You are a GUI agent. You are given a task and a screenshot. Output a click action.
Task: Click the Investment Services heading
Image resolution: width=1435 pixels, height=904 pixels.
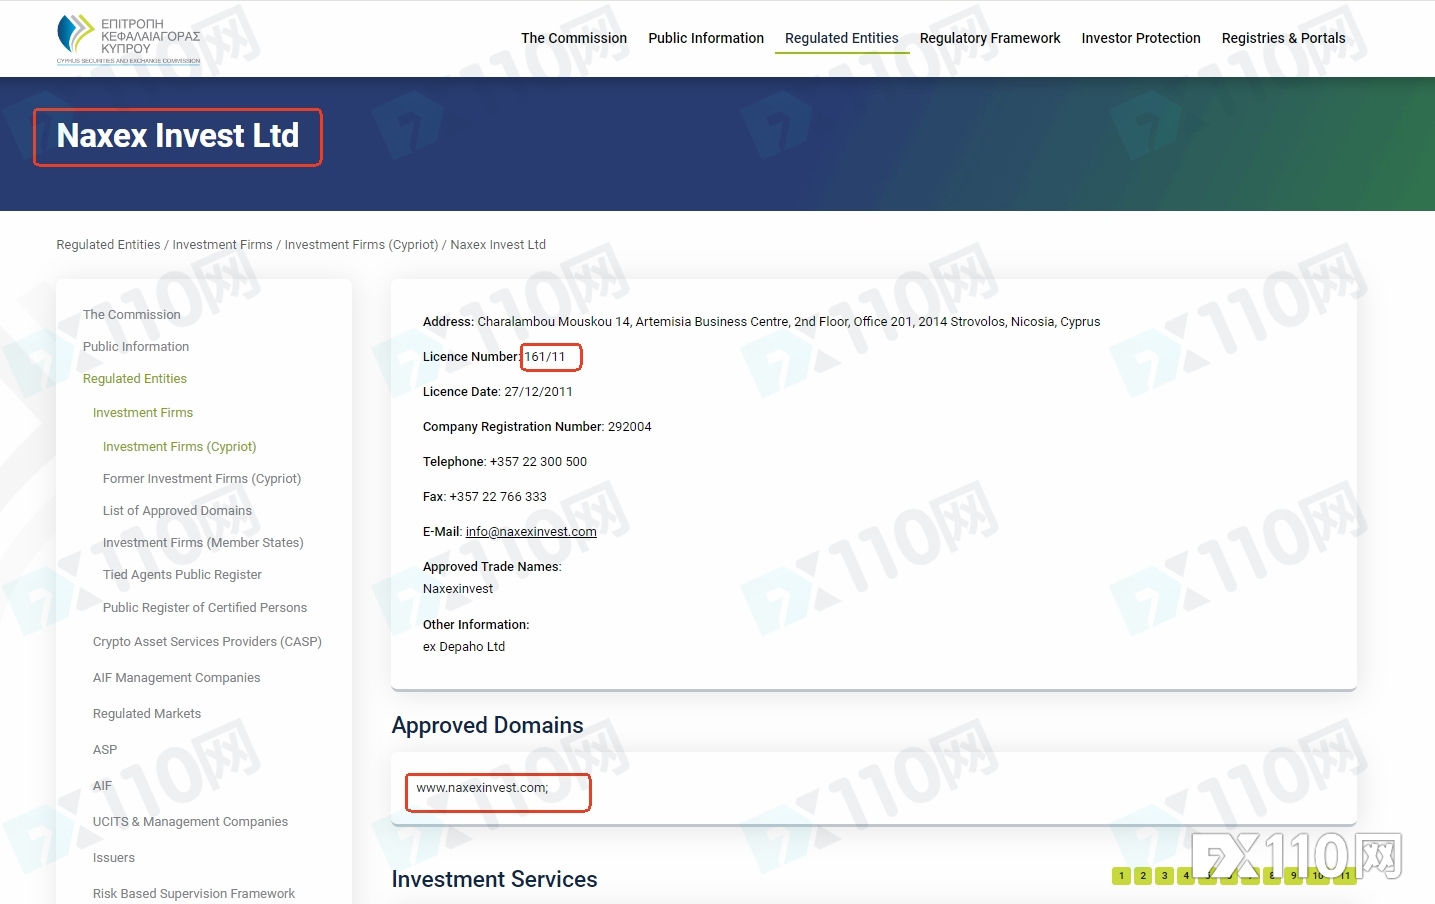pos(495,879)
